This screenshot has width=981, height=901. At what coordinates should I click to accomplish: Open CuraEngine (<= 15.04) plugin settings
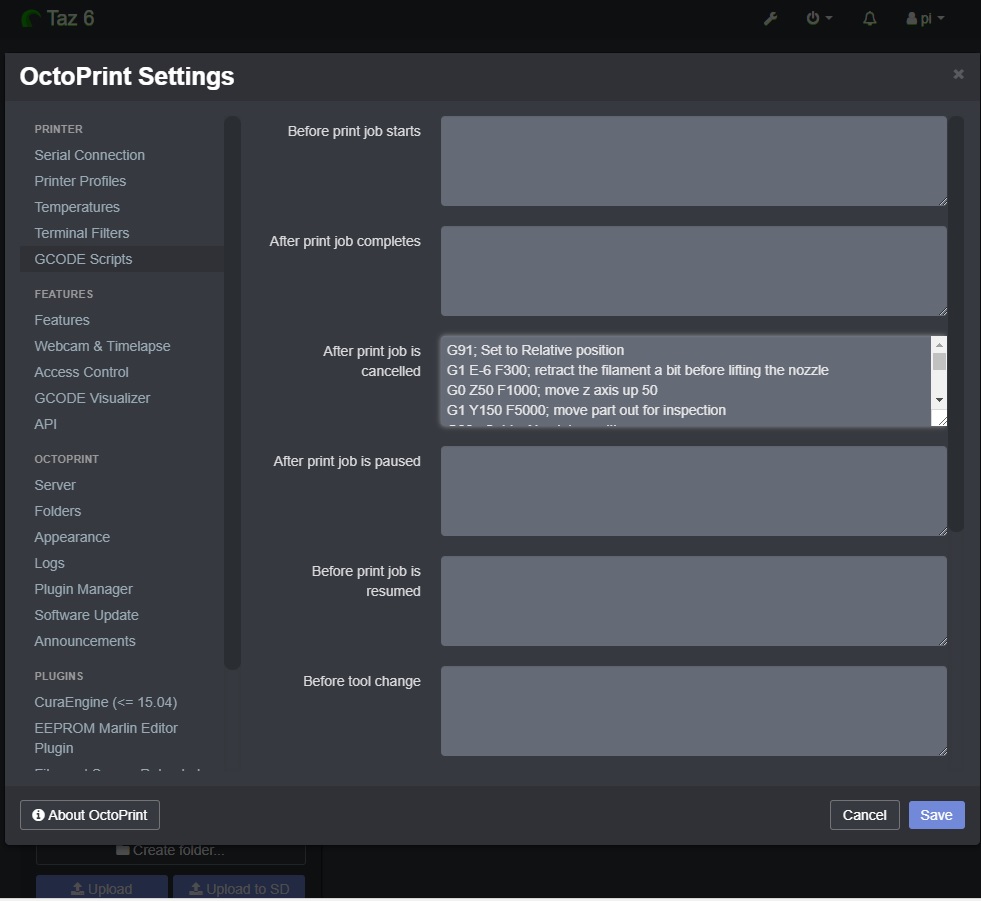106,702
